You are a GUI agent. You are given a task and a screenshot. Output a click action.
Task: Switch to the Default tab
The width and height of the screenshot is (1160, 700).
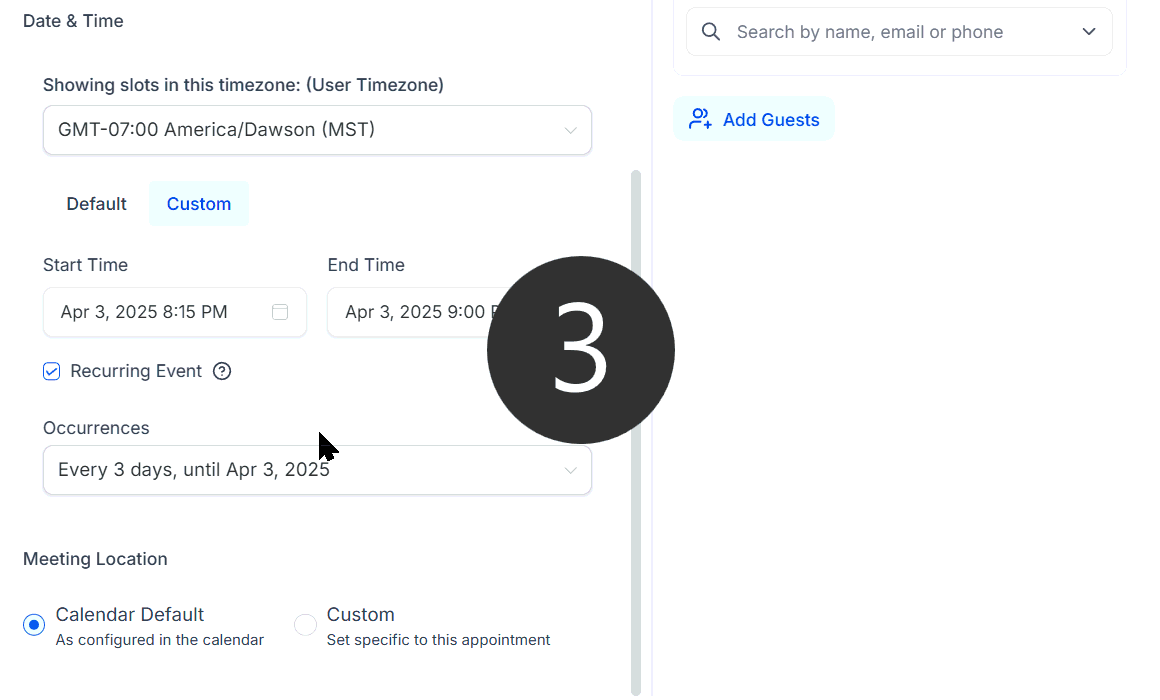pos(96,203)
